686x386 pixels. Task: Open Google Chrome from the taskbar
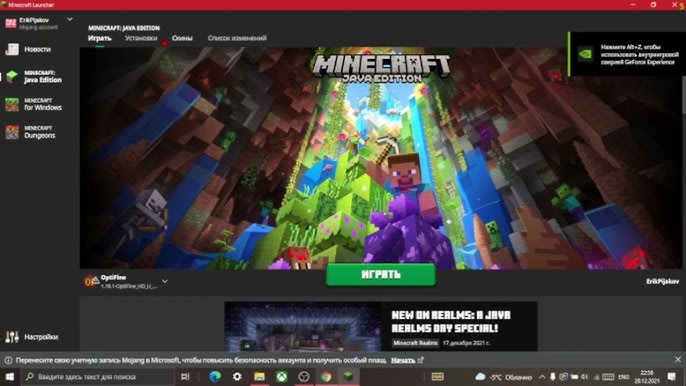click(326, 376)
